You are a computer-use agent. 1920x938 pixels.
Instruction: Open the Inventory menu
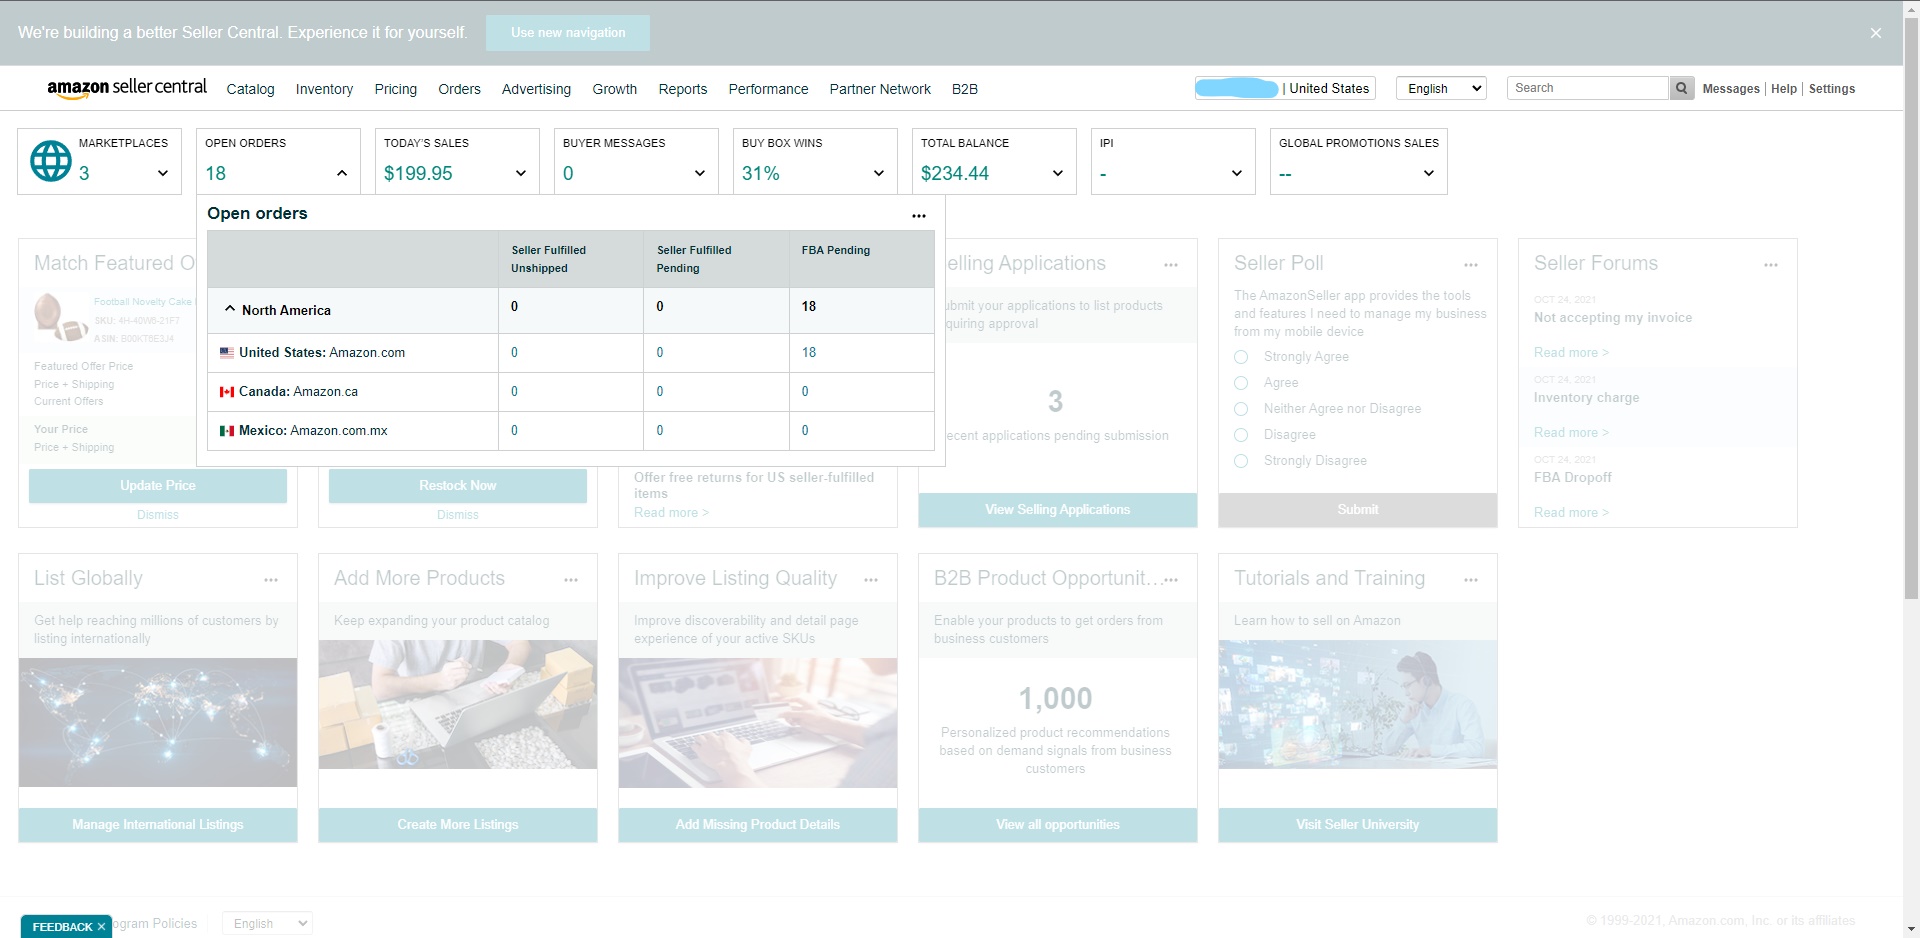(x=324, y=89)
